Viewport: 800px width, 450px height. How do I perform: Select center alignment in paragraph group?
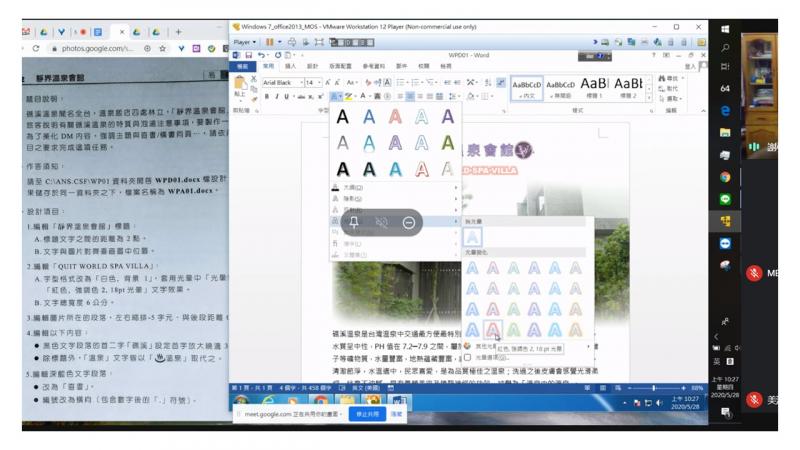(x=410, y=96)
